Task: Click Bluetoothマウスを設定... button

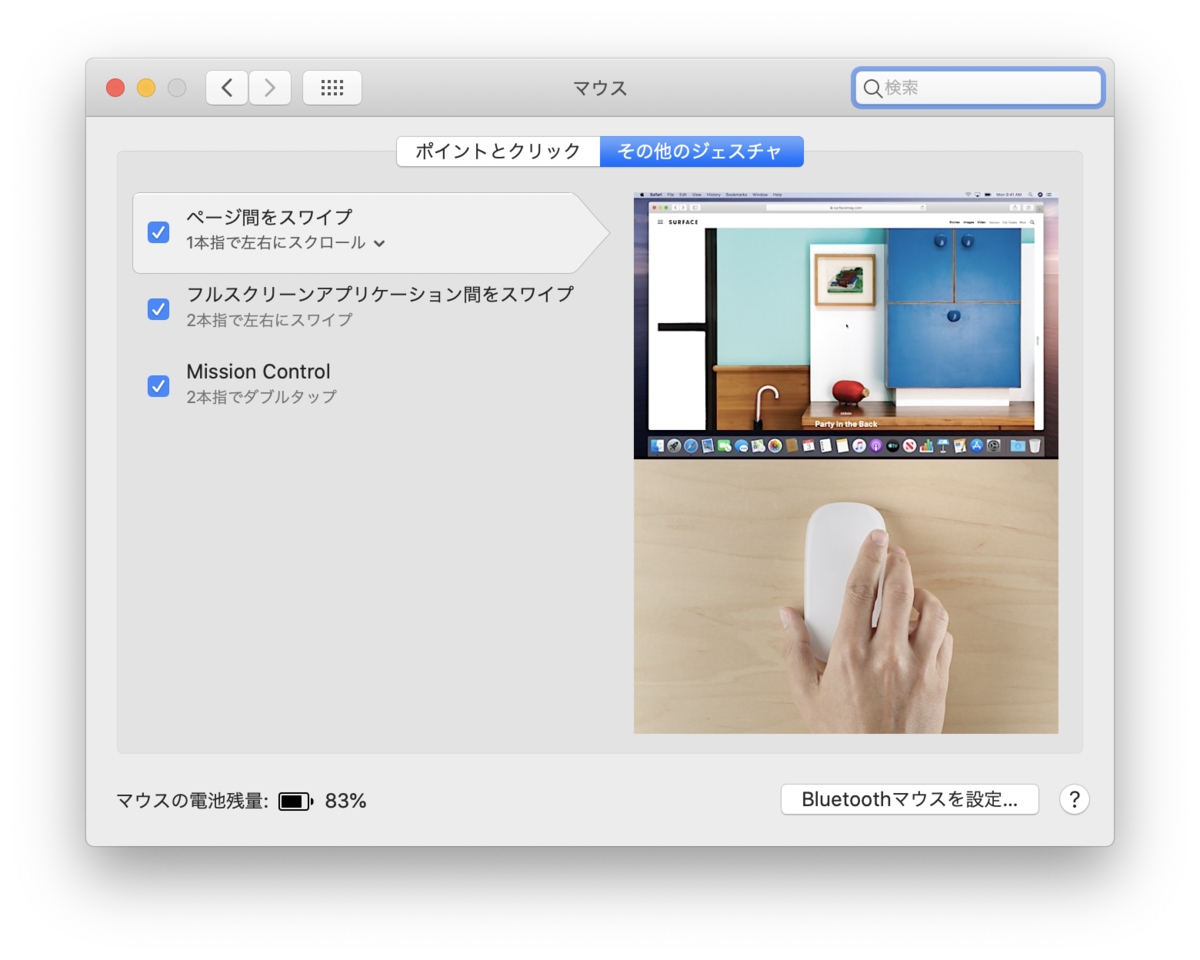Action: [910, 800]
